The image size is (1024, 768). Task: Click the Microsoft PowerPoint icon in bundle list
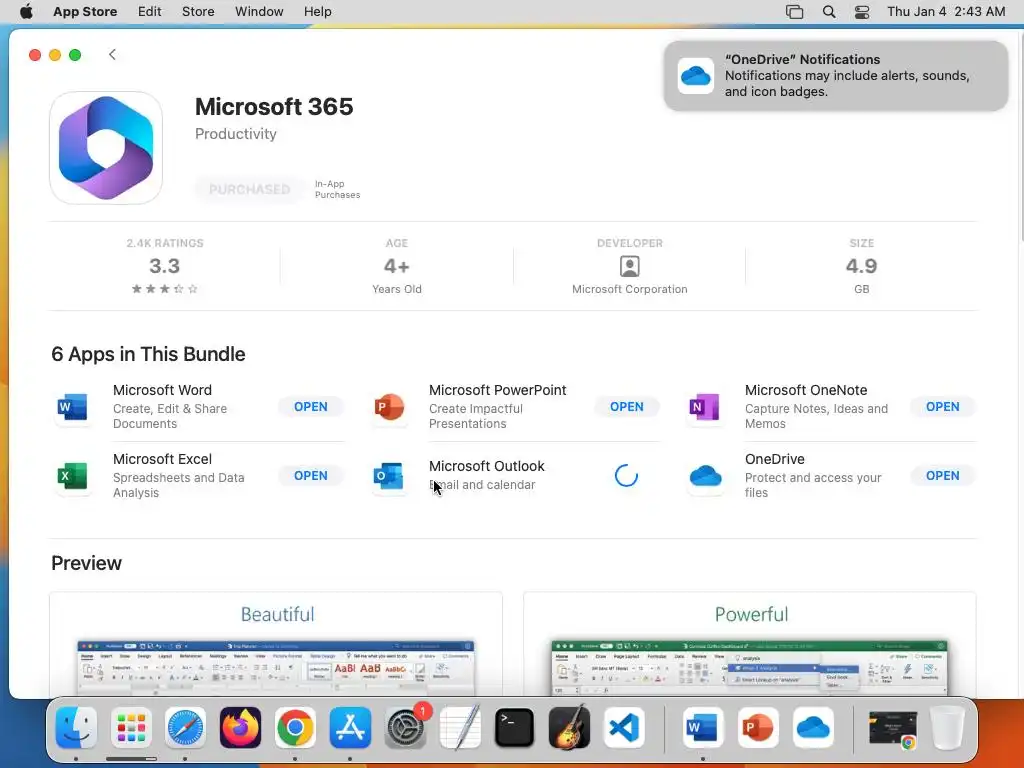[389, 407]
